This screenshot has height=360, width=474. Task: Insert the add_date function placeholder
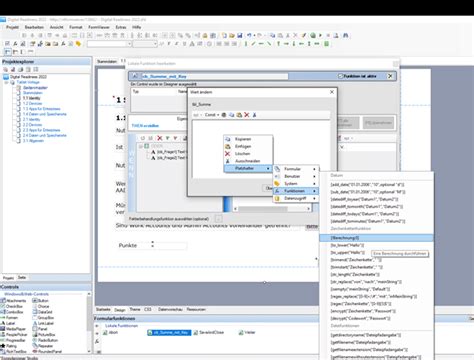point(367,185)
